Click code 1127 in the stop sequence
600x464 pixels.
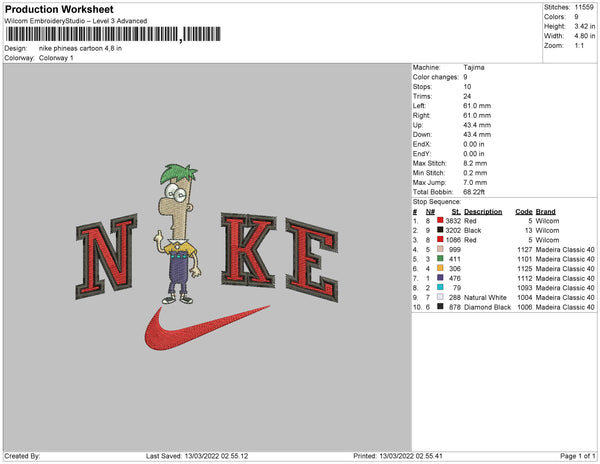pyautogui.click(x=524, y=250)
